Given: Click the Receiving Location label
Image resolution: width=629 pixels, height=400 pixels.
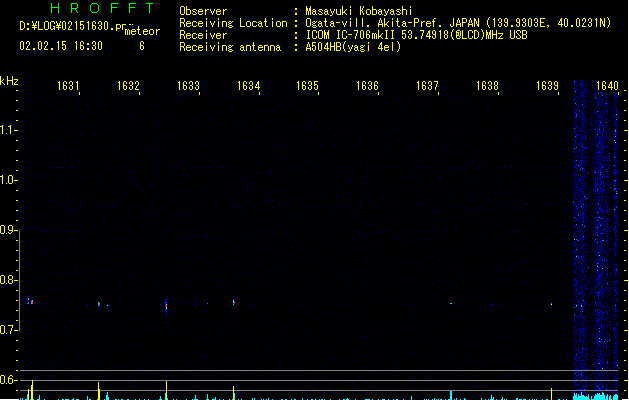Looking at the screenshot, I should 233,23.
